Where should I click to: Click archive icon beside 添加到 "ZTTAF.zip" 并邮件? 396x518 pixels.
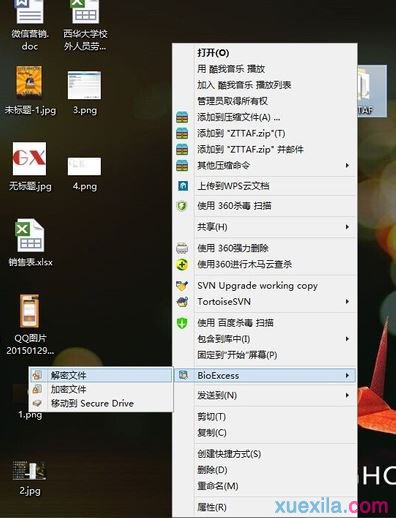click(x=182, y=149)
